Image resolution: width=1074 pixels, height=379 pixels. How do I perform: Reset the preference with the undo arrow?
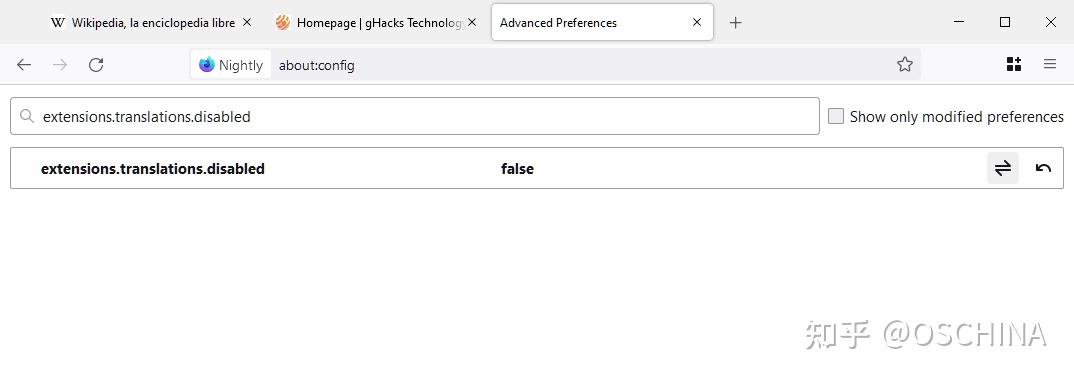pyautogui.click(x=1043, y=169)
